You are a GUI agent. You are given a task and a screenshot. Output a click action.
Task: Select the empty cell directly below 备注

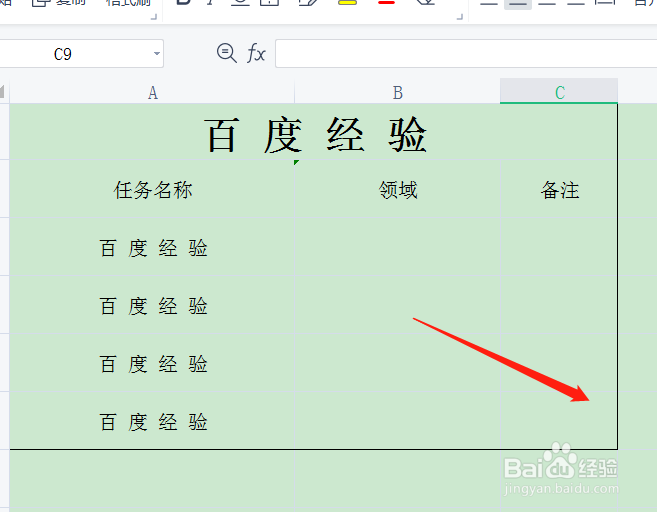point(559,247)
